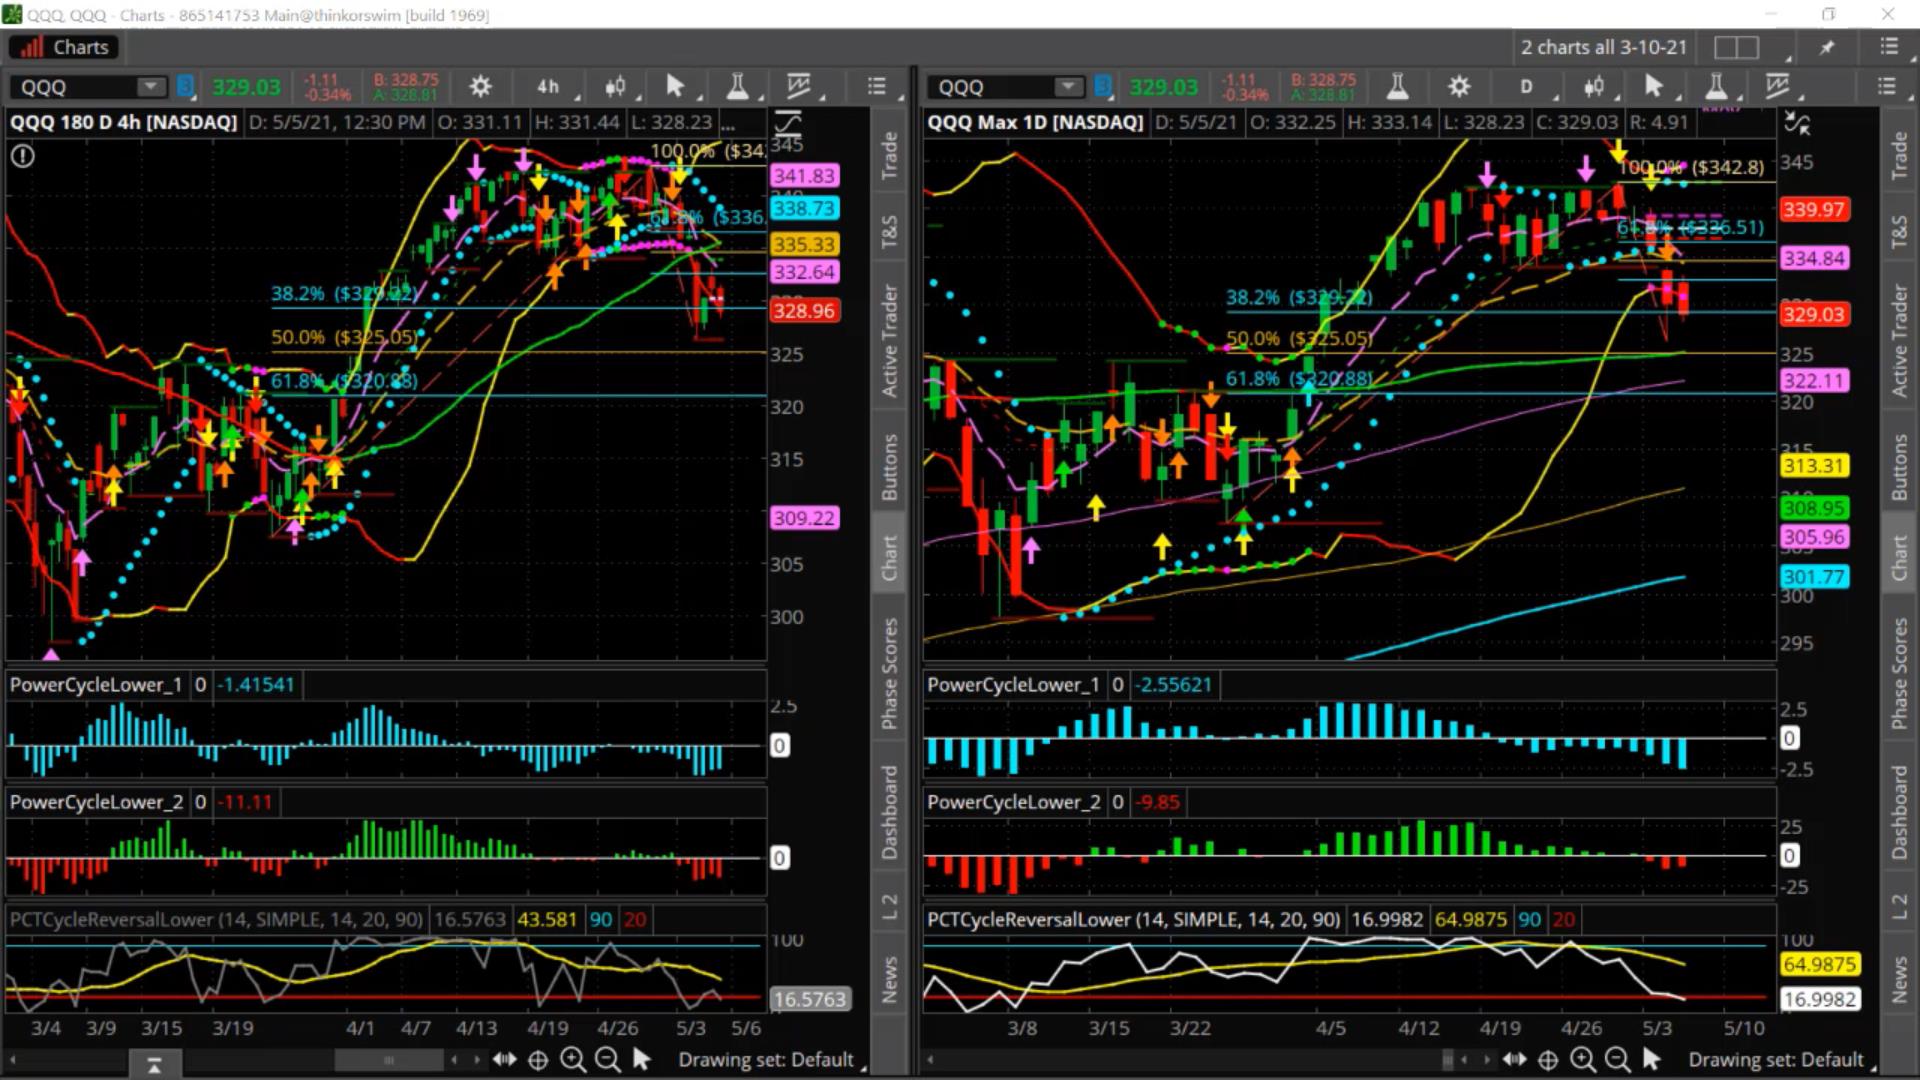
Task: Zoom out on right chart
Action: pyautogui.click(x=1616, y=1060)
